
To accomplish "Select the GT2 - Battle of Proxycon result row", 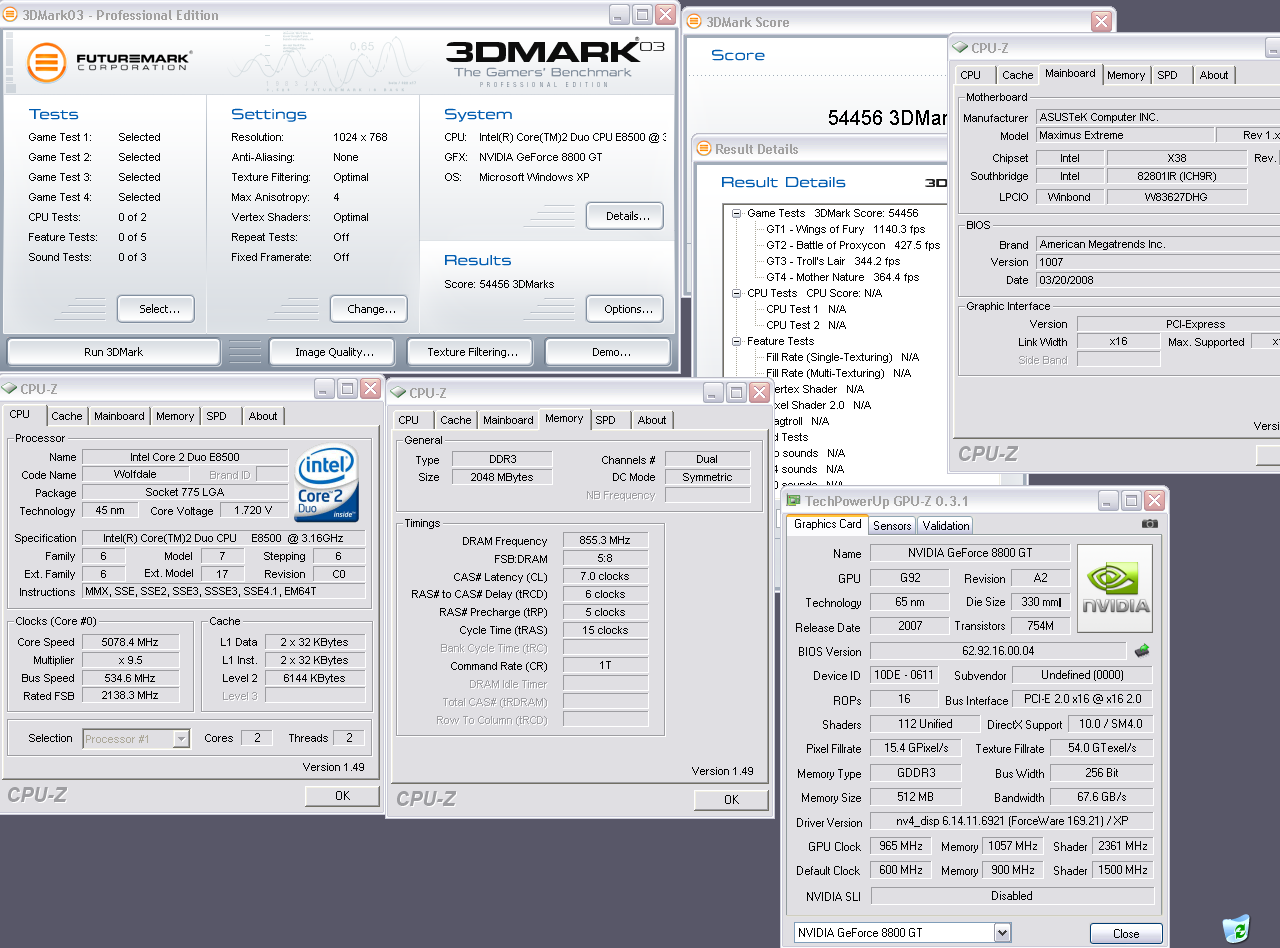I will tap(853, 245).
